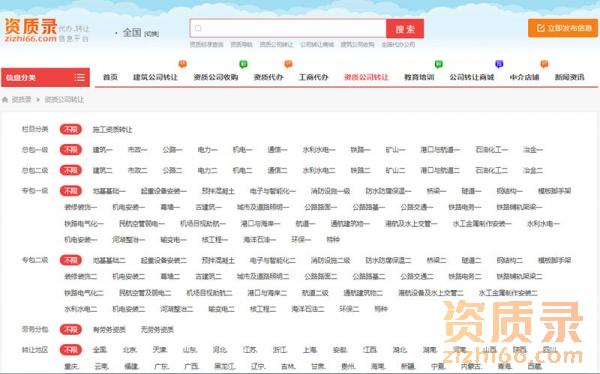Open the 资质代办 nav tab
600x374 pixels.
[x=268, y=77]
